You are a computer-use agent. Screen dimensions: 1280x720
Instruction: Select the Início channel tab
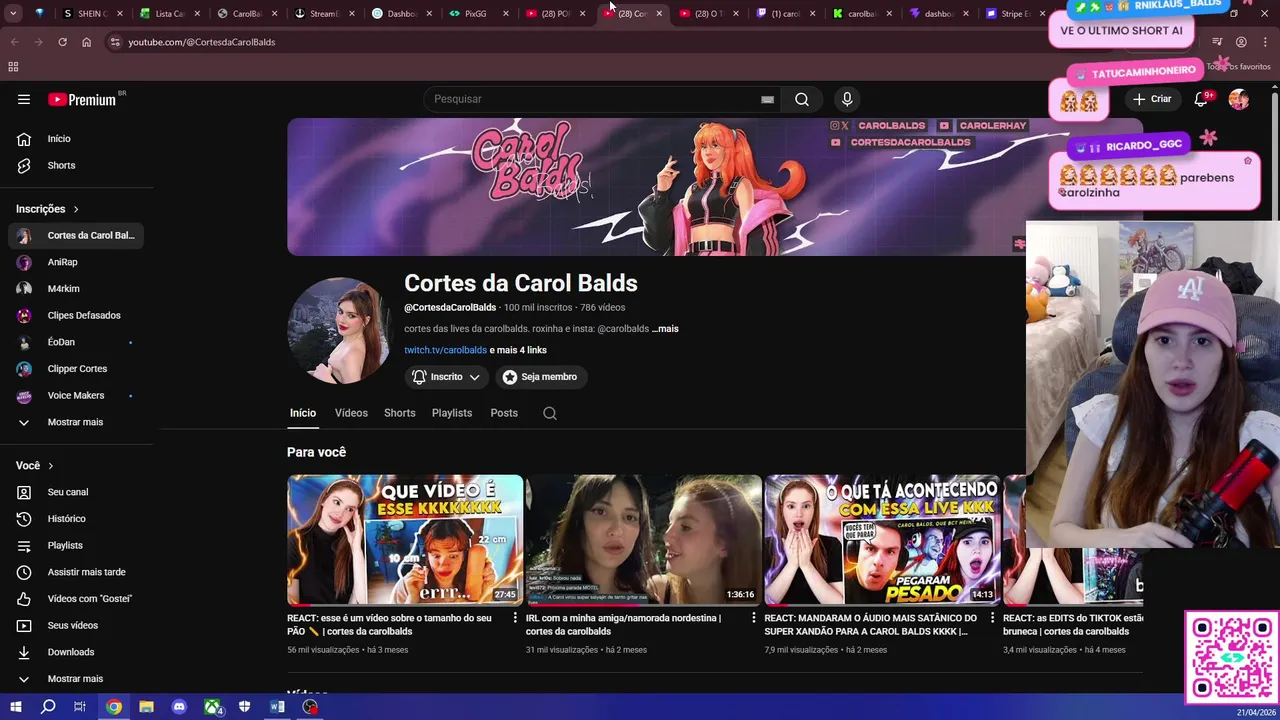point(303,413)
